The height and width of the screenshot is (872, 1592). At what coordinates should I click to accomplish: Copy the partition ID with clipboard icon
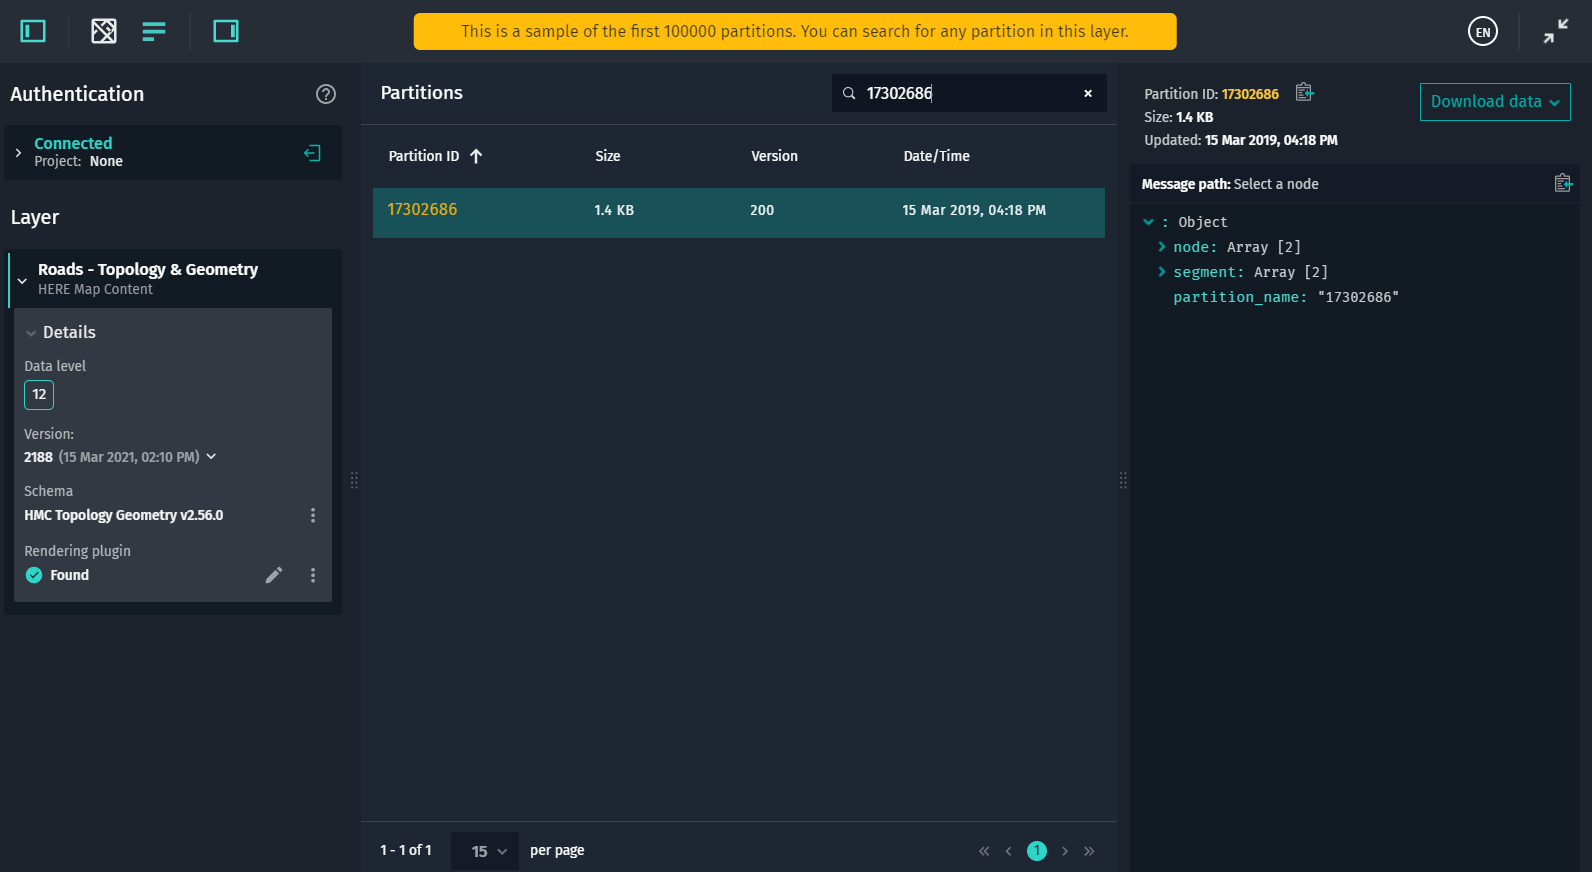(x=1304, y=92)
